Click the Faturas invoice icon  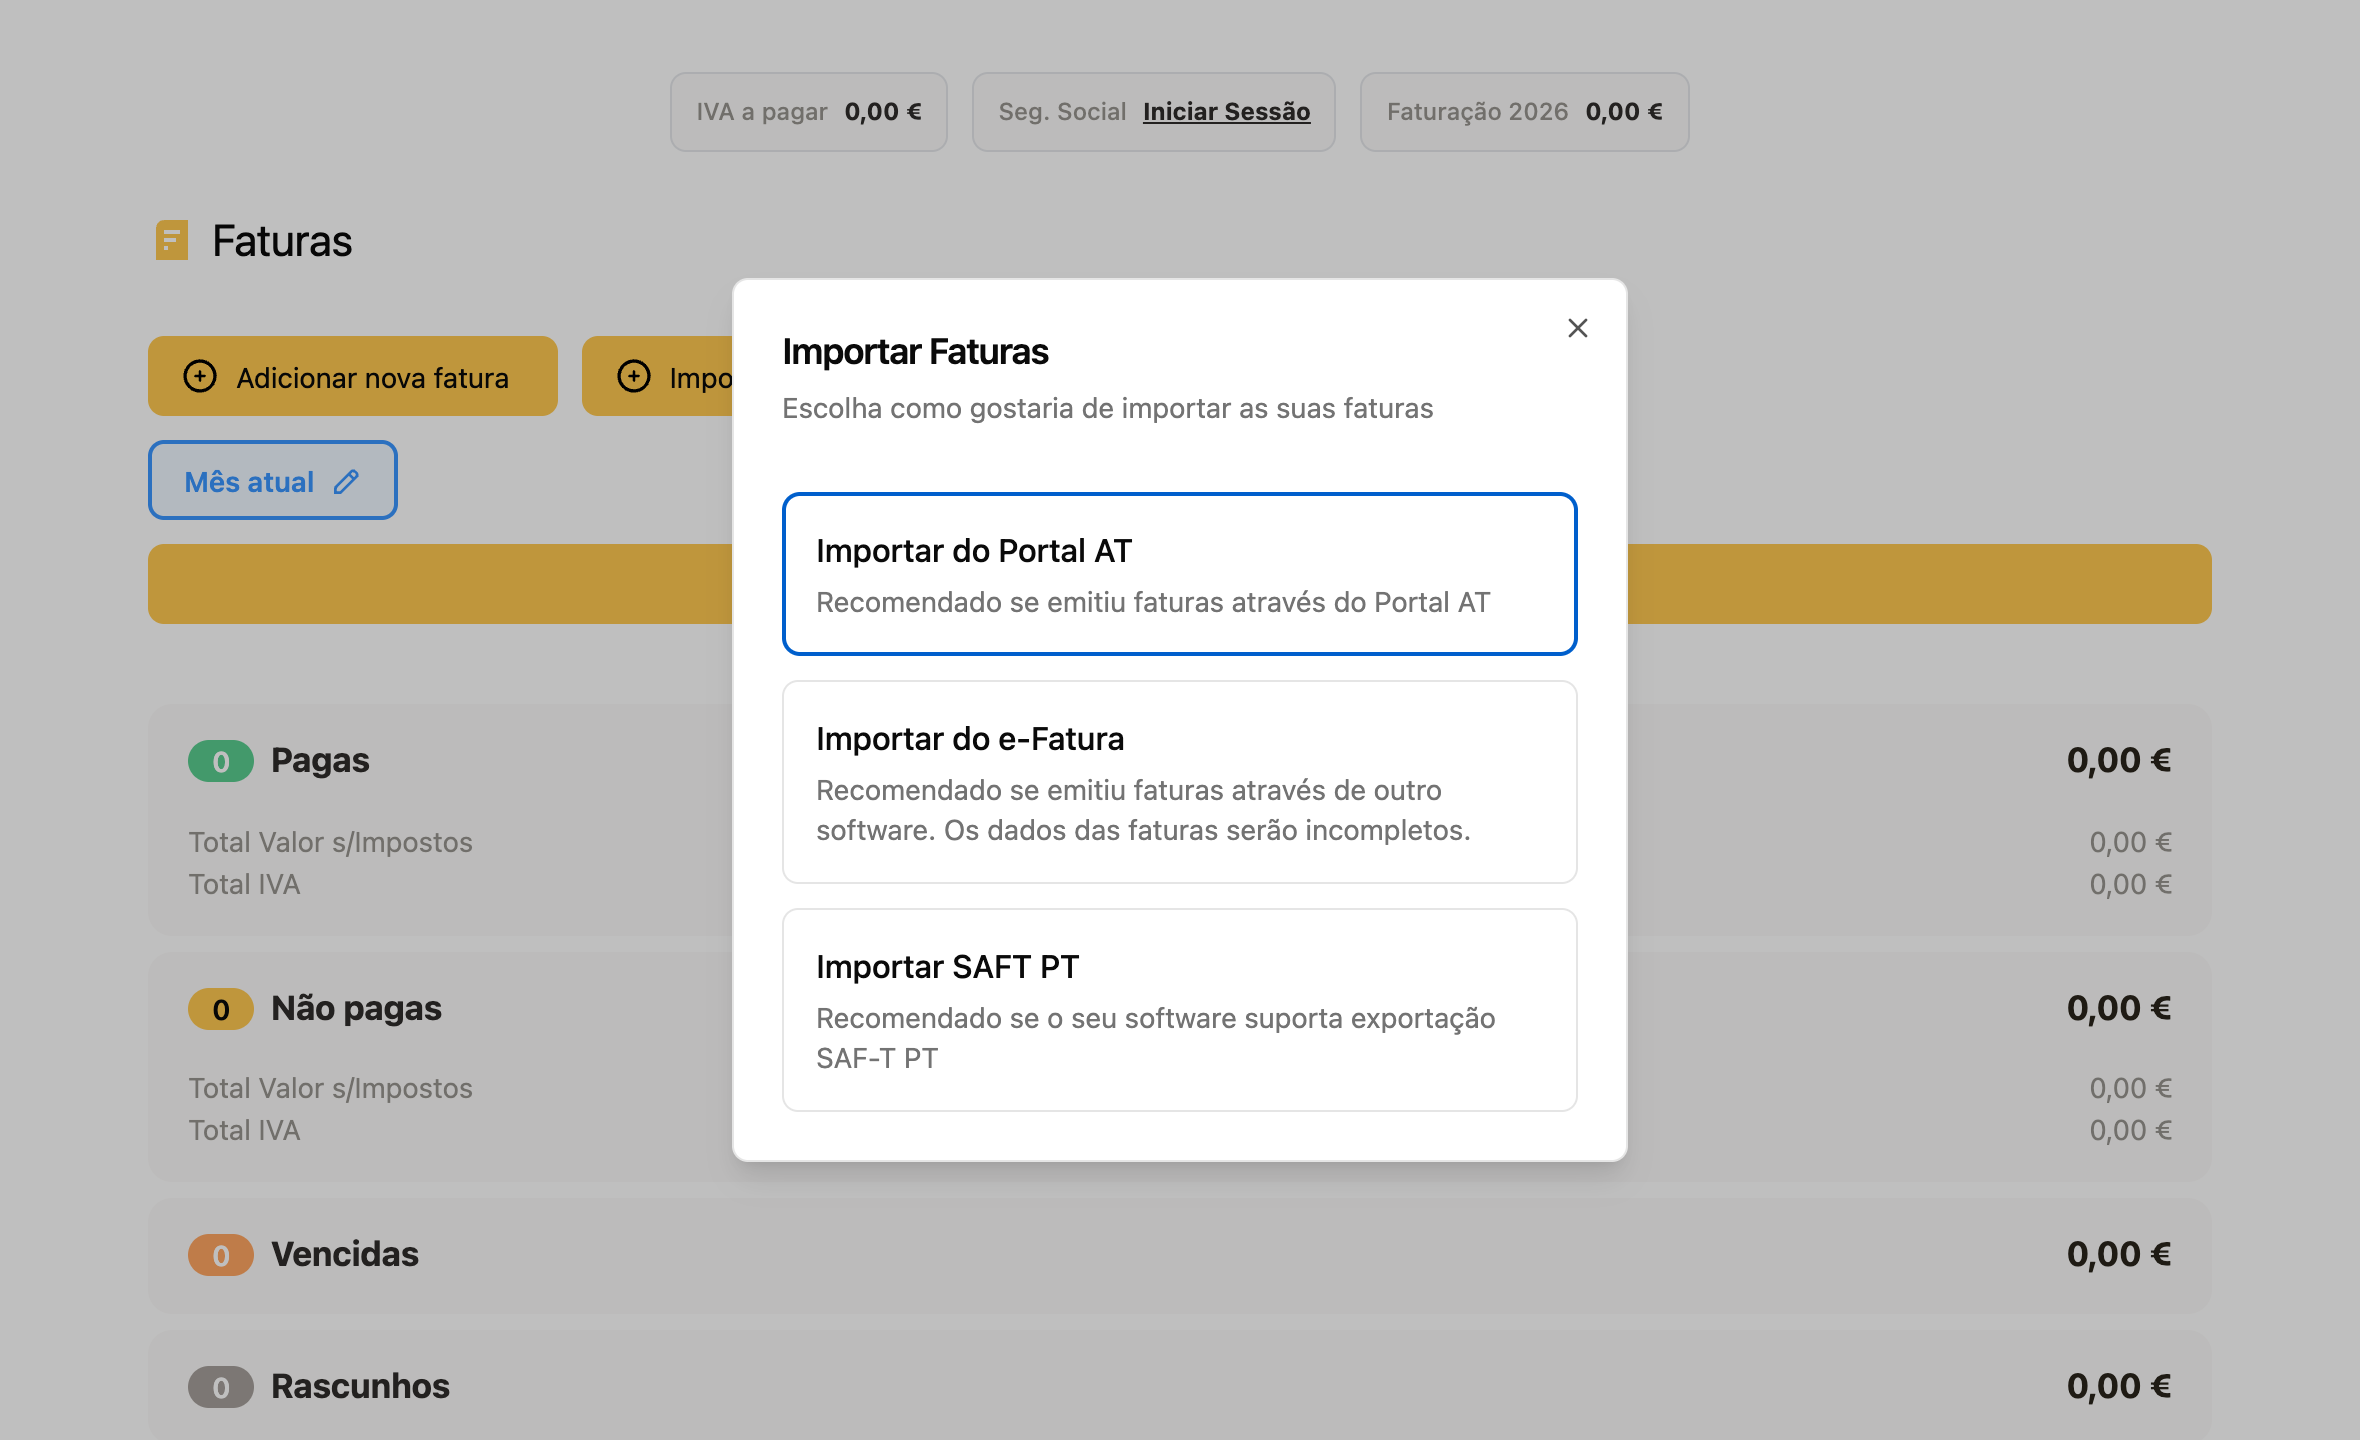[x=172, y=240]
